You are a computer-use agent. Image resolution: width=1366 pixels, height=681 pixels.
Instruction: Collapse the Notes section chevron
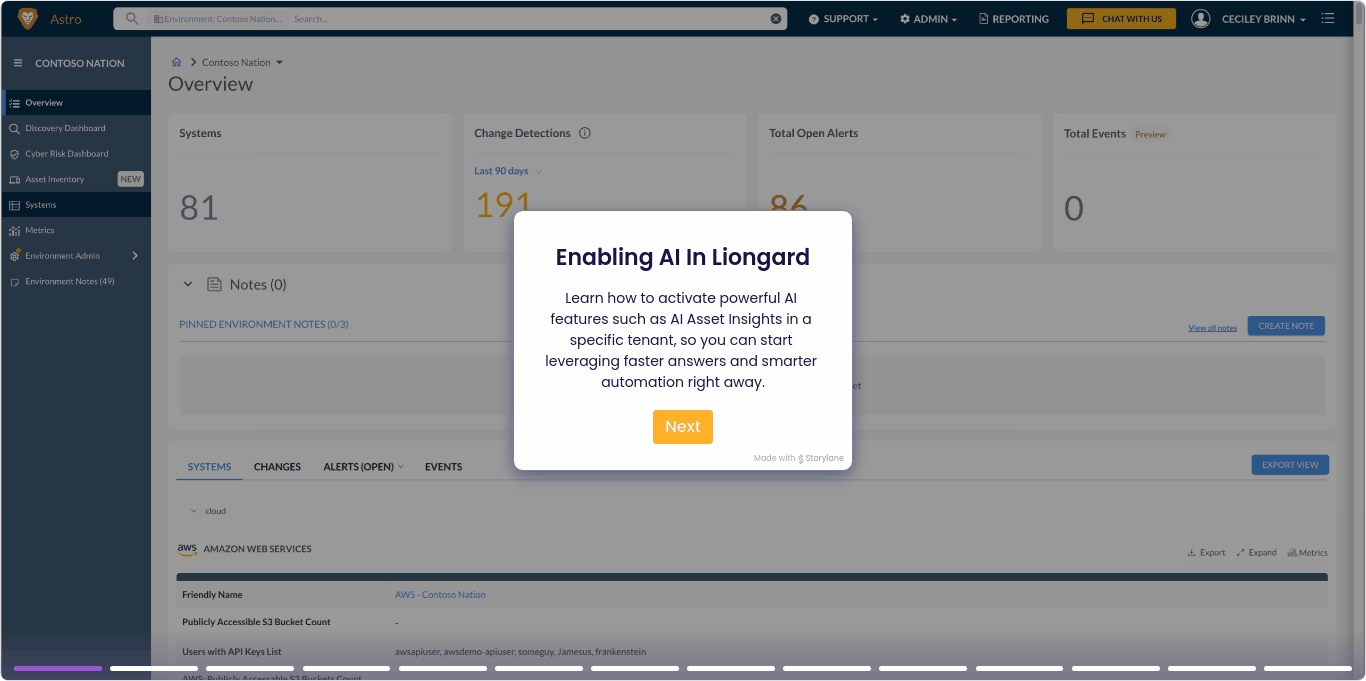point(187,285)
